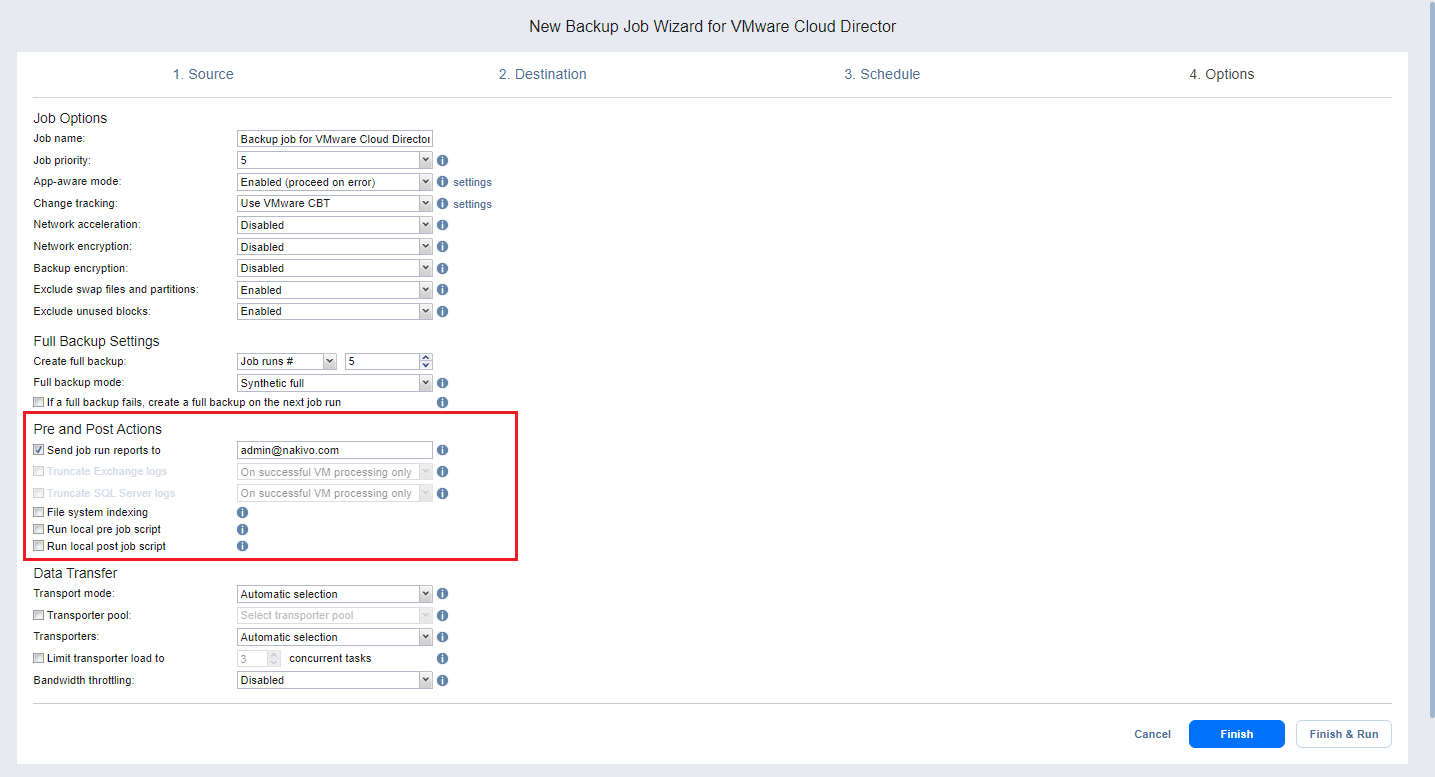Open settings link next to App-aware mode
The image size is (1435, 777).
[x=472, y=182]
